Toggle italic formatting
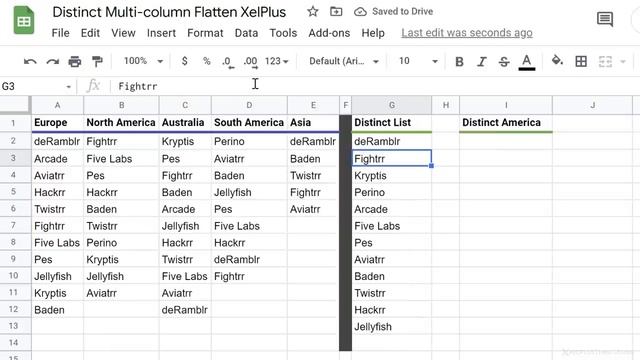Image resolution: width=640 pixels, height=360 pixels. click(482, 62)
